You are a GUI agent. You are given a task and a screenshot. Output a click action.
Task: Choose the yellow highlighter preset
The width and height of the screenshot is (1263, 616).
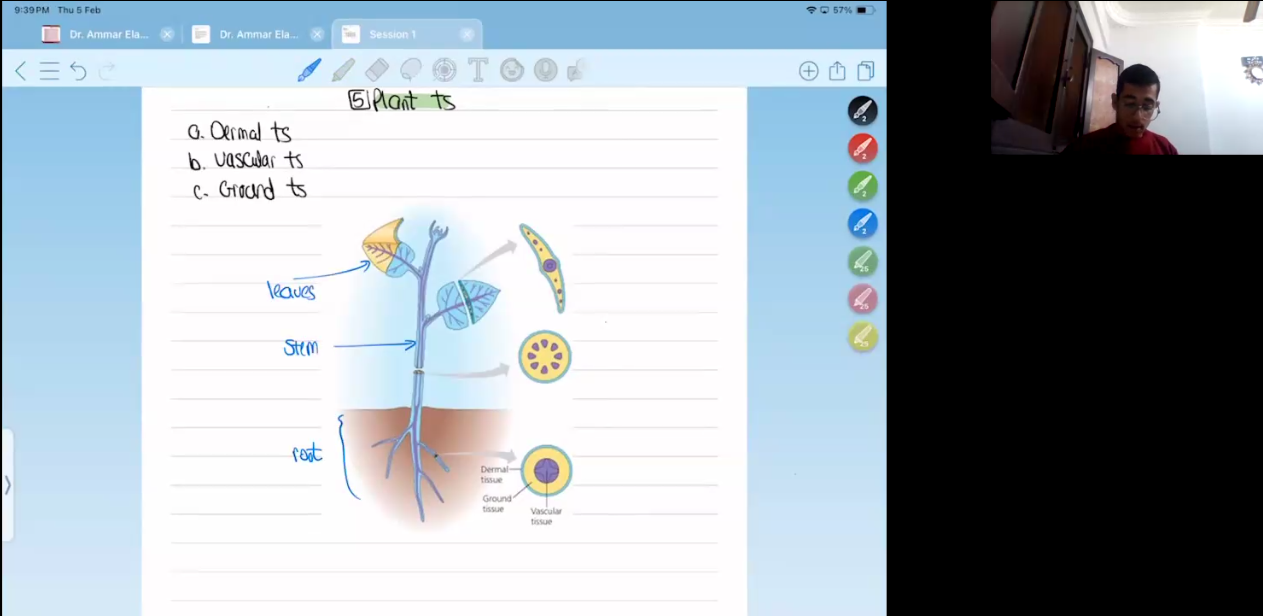862,337
